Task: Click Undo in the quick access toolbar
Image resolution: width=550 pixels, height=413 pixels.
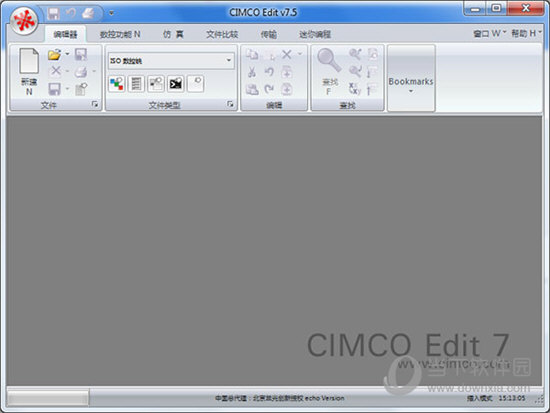Action: click(x=71, y=13)
